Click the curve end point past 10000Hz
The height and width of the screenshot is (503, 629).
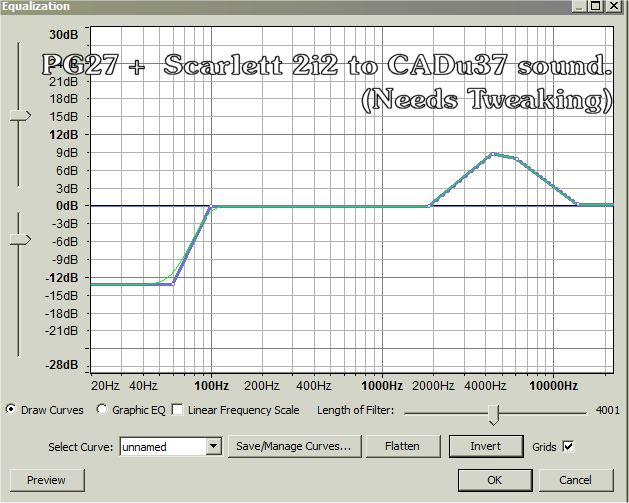[x=578, y=205]
